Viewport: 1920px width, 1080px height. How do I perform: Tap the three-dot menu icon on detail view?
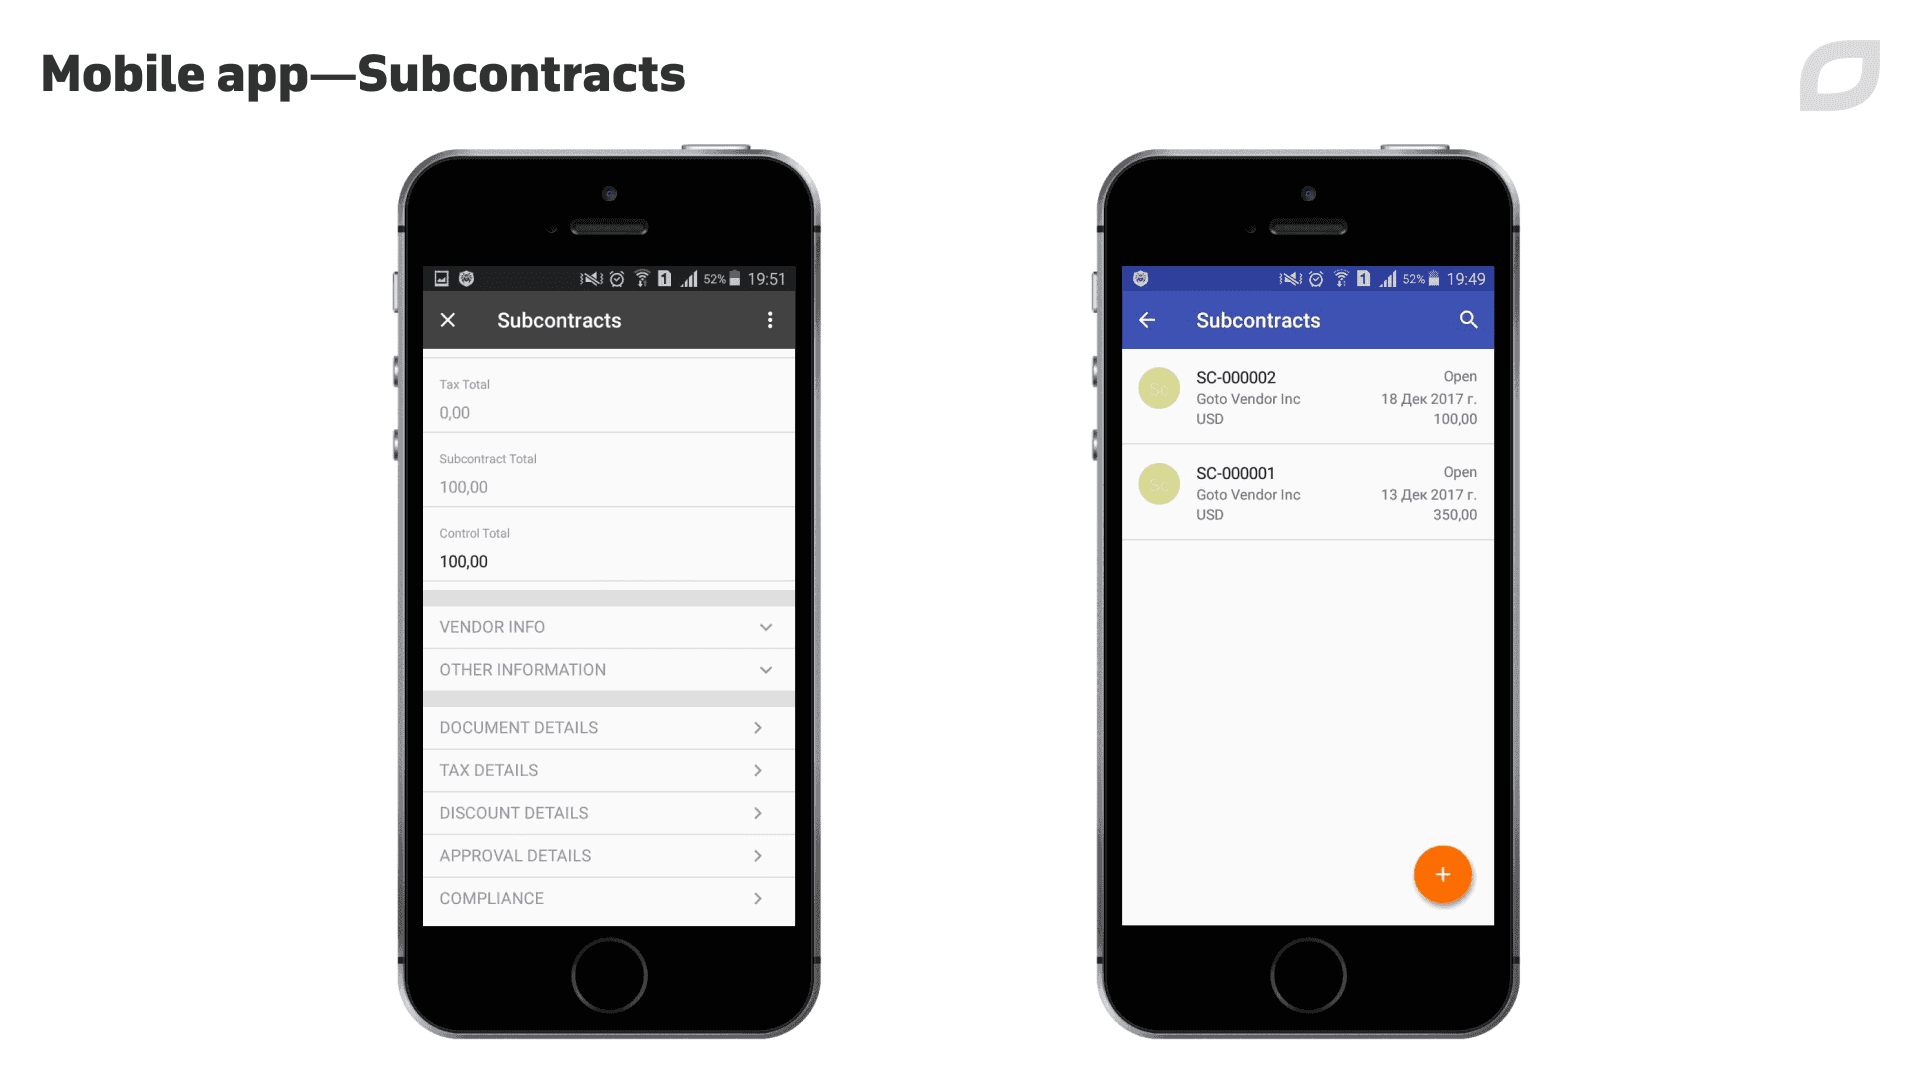point(769,319)
